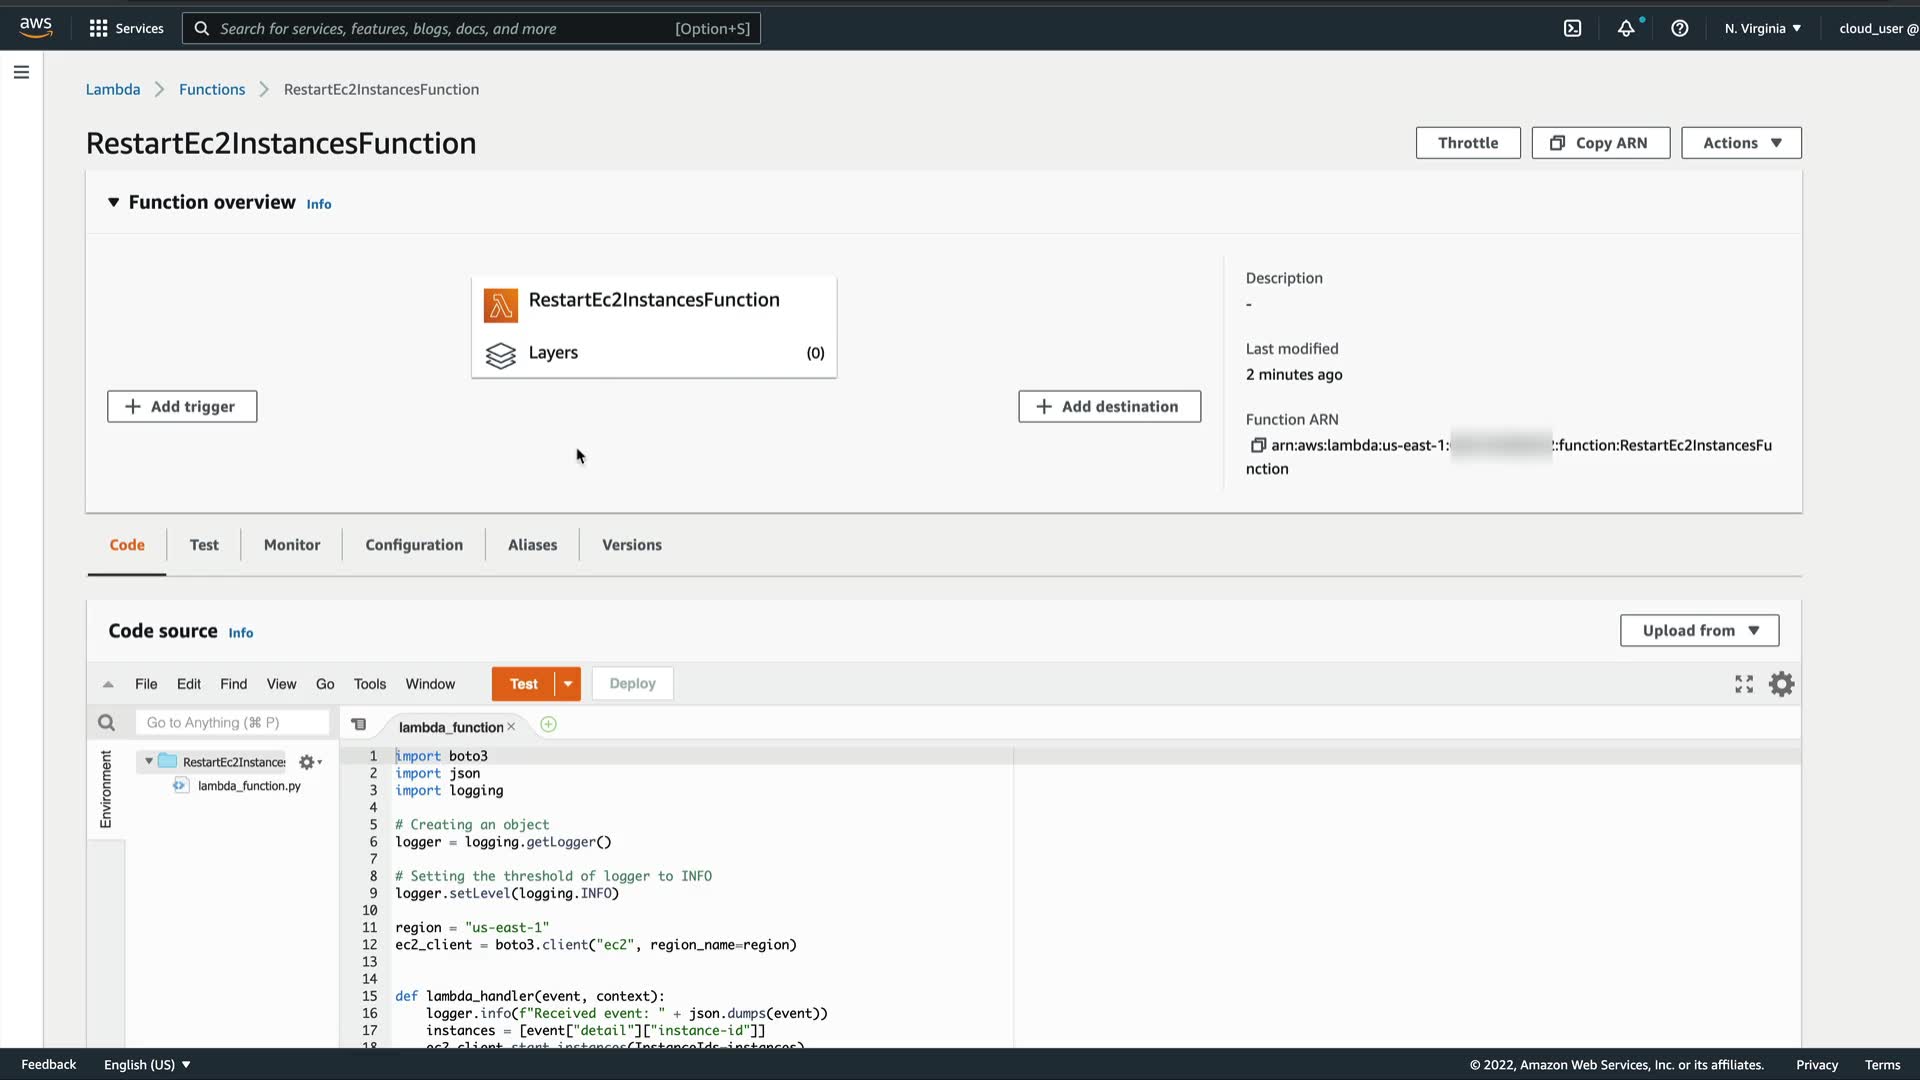Viewport: 1920px width, 1080px height.
Task: Open the Test button dropdown arrow
Action: [567, 684]
